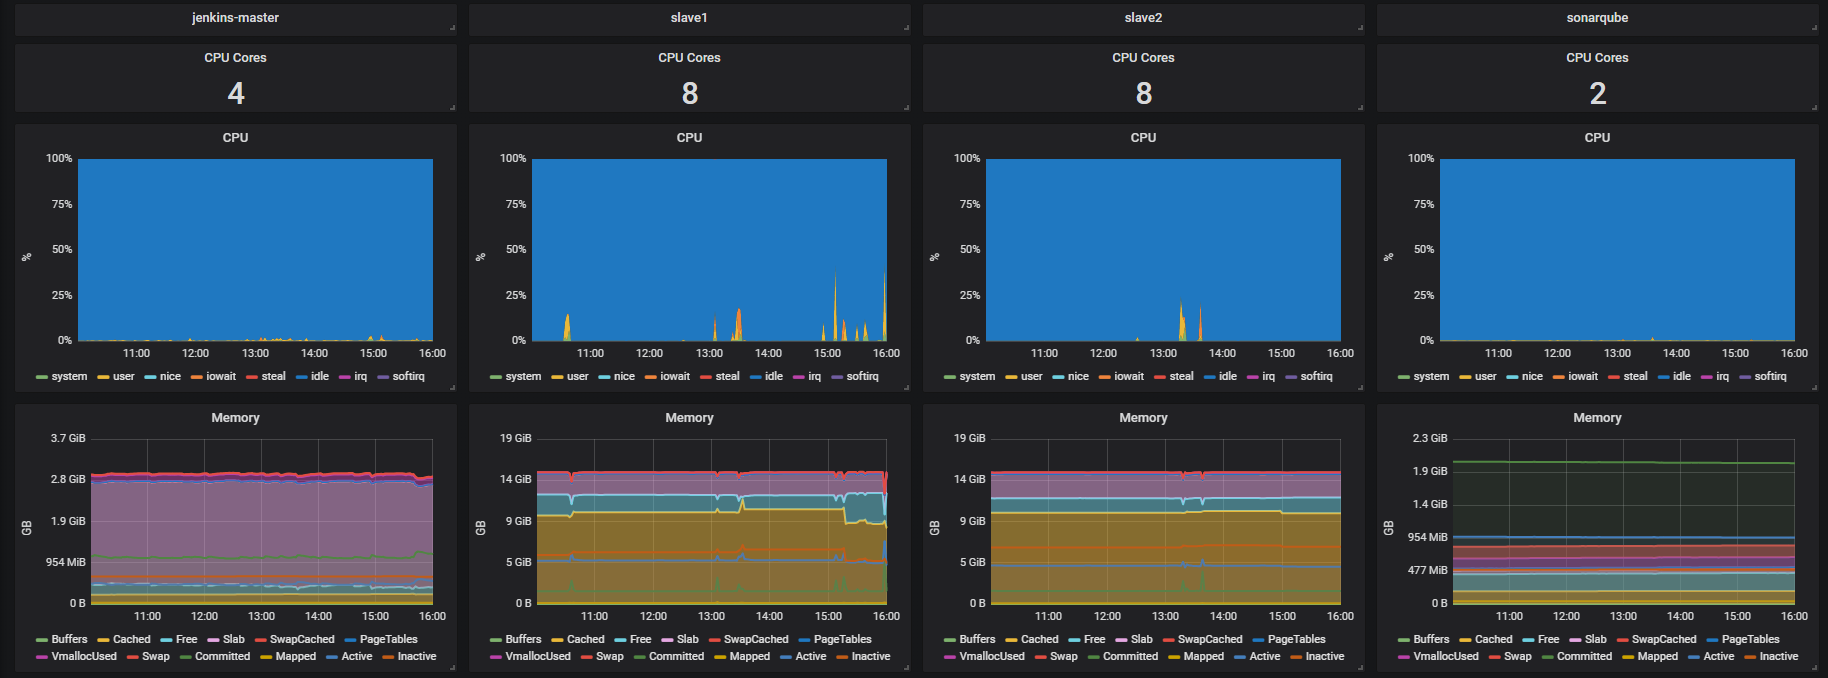Click inside the sonarqube Memory graph area

1624,521
